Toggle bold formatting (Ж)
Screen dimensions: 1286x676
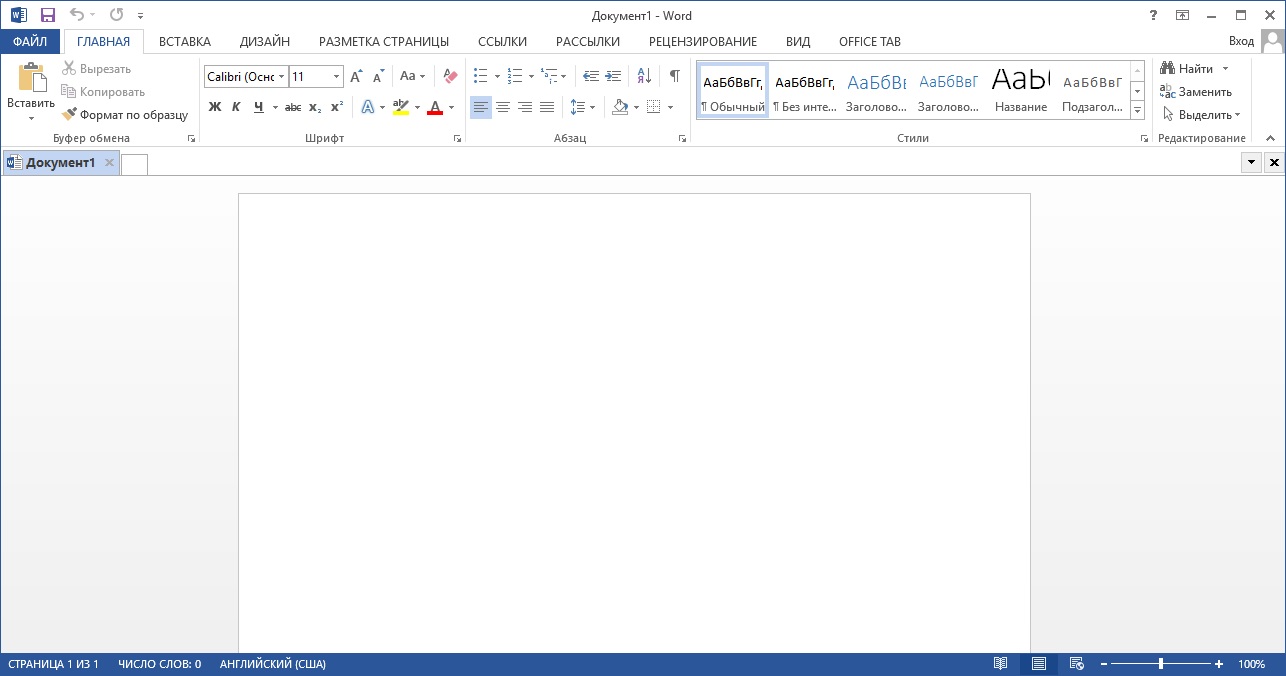click(214, 107)
